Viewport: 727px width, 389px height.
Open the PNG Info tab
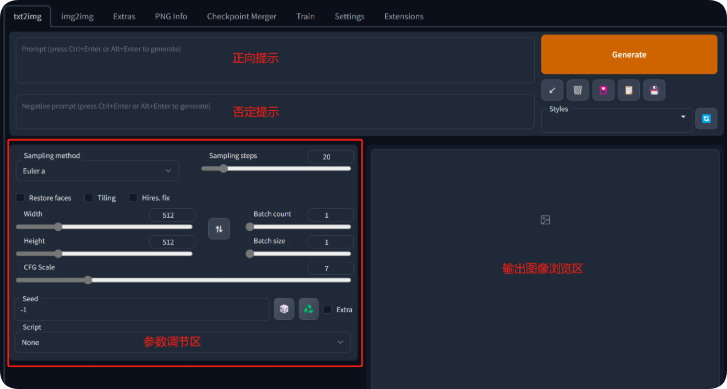tap(171, 16)
